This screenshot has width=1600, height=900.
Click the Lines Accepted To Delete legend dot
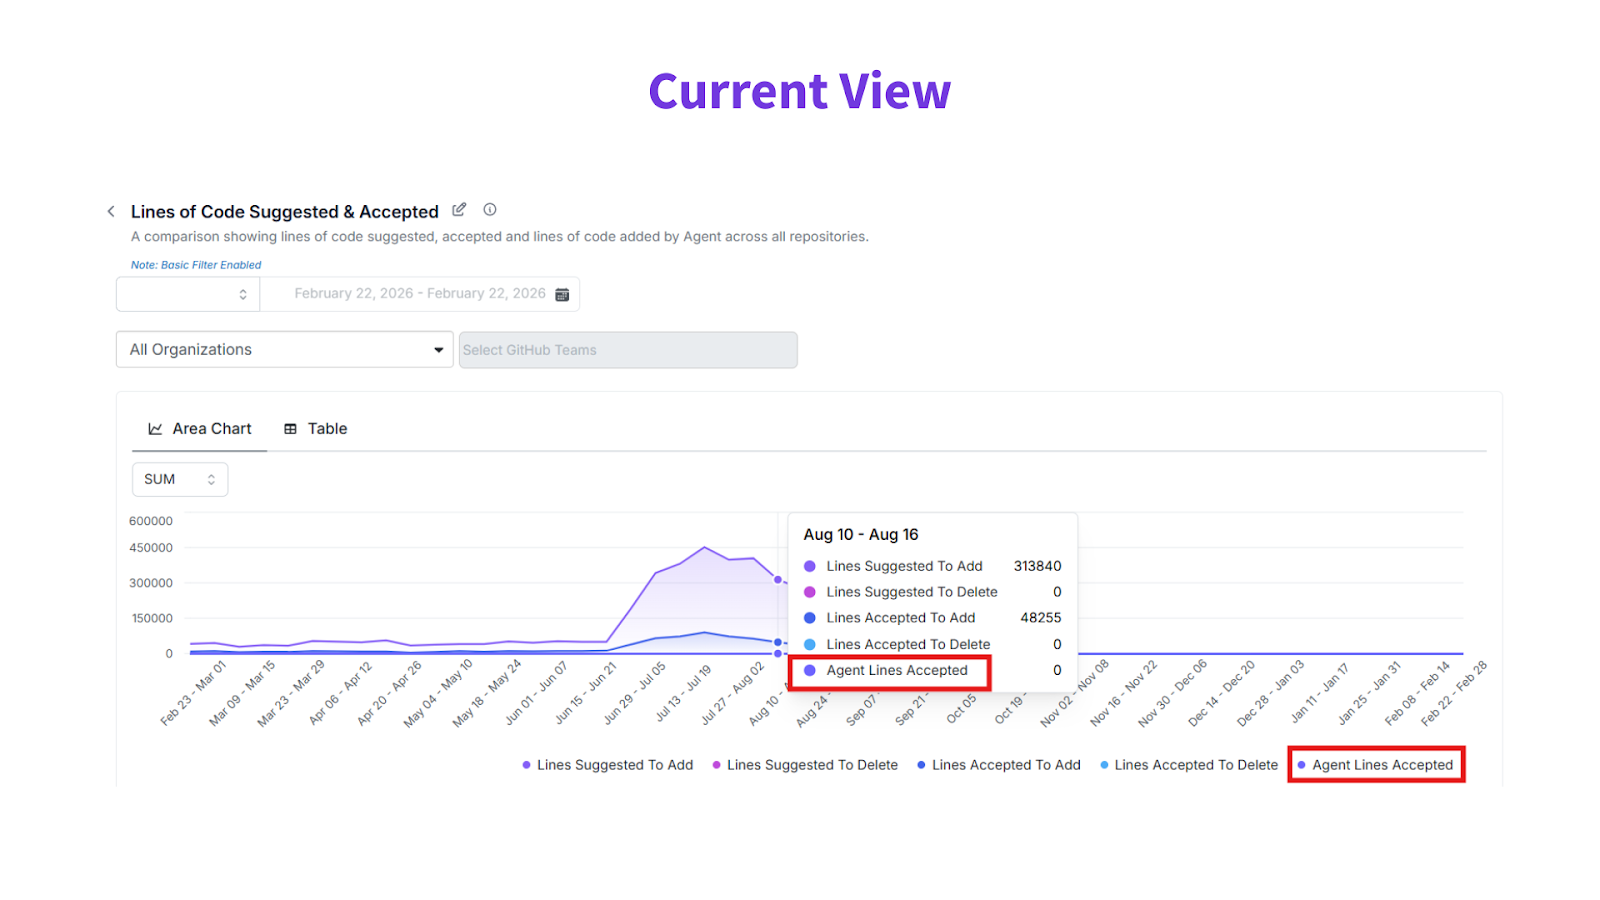(x=1104, y=765)
